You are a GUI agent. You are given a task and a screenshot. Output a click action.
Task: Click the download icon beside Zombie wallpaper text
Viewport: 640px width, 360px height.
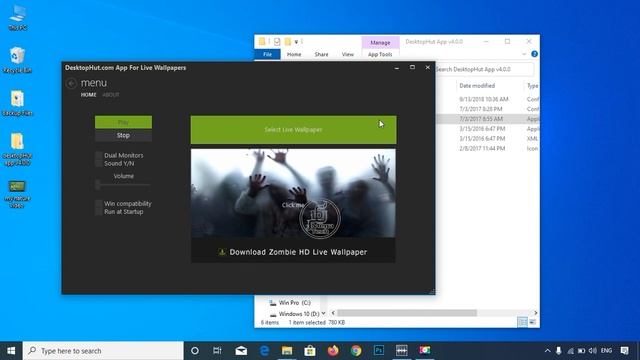pyautogui.click(x=222, y=252)
